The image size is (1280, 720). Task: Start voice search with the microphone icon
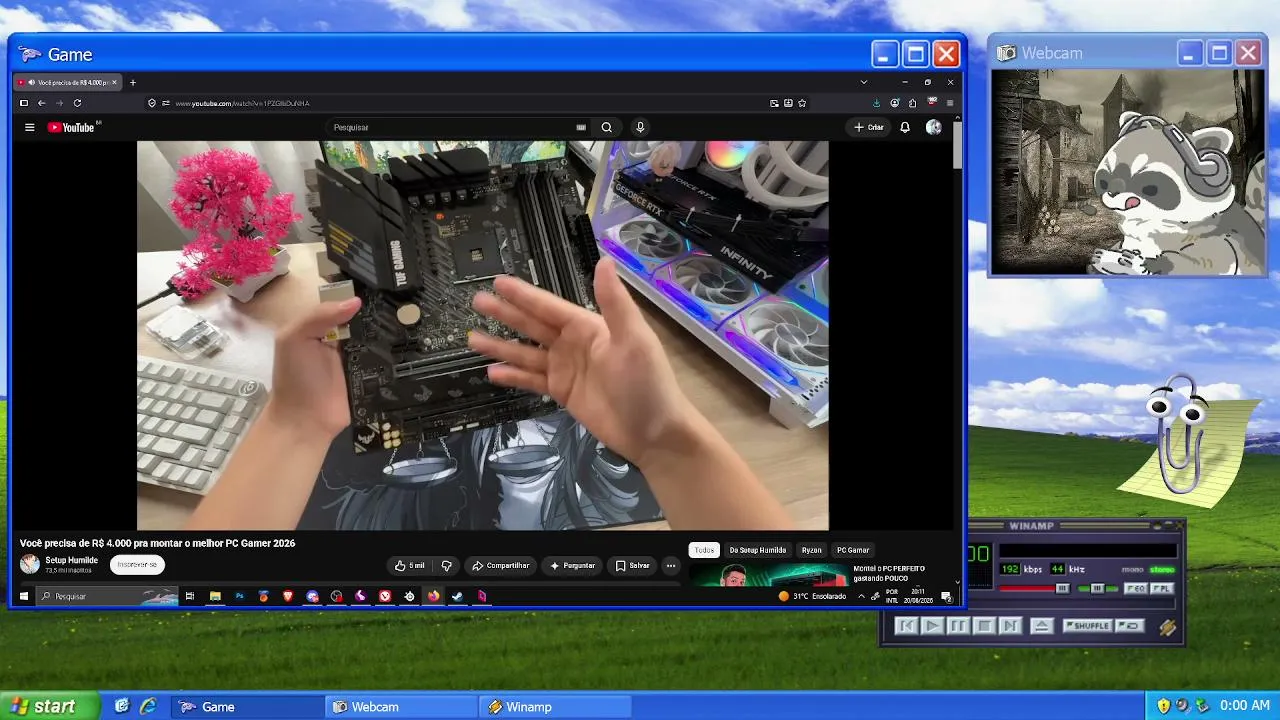640,127
